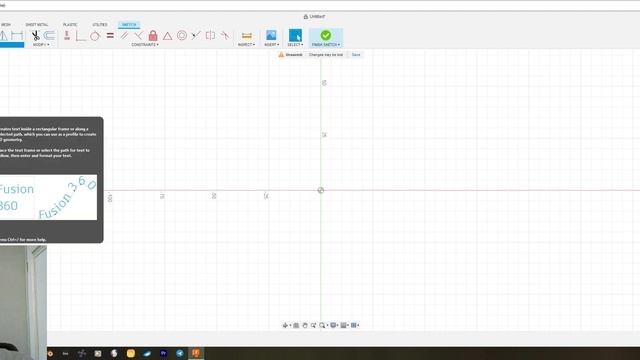Apply the Parallel constraint
The height and width of the screenshot is (360, 640).
tap(124, 36)
